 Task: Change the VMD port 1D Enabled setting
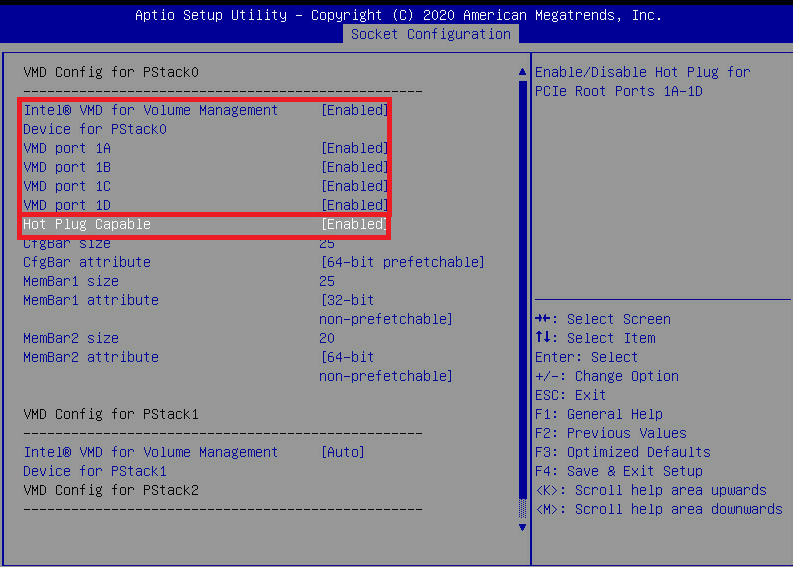pyautogui.click(x=355, y=205)
